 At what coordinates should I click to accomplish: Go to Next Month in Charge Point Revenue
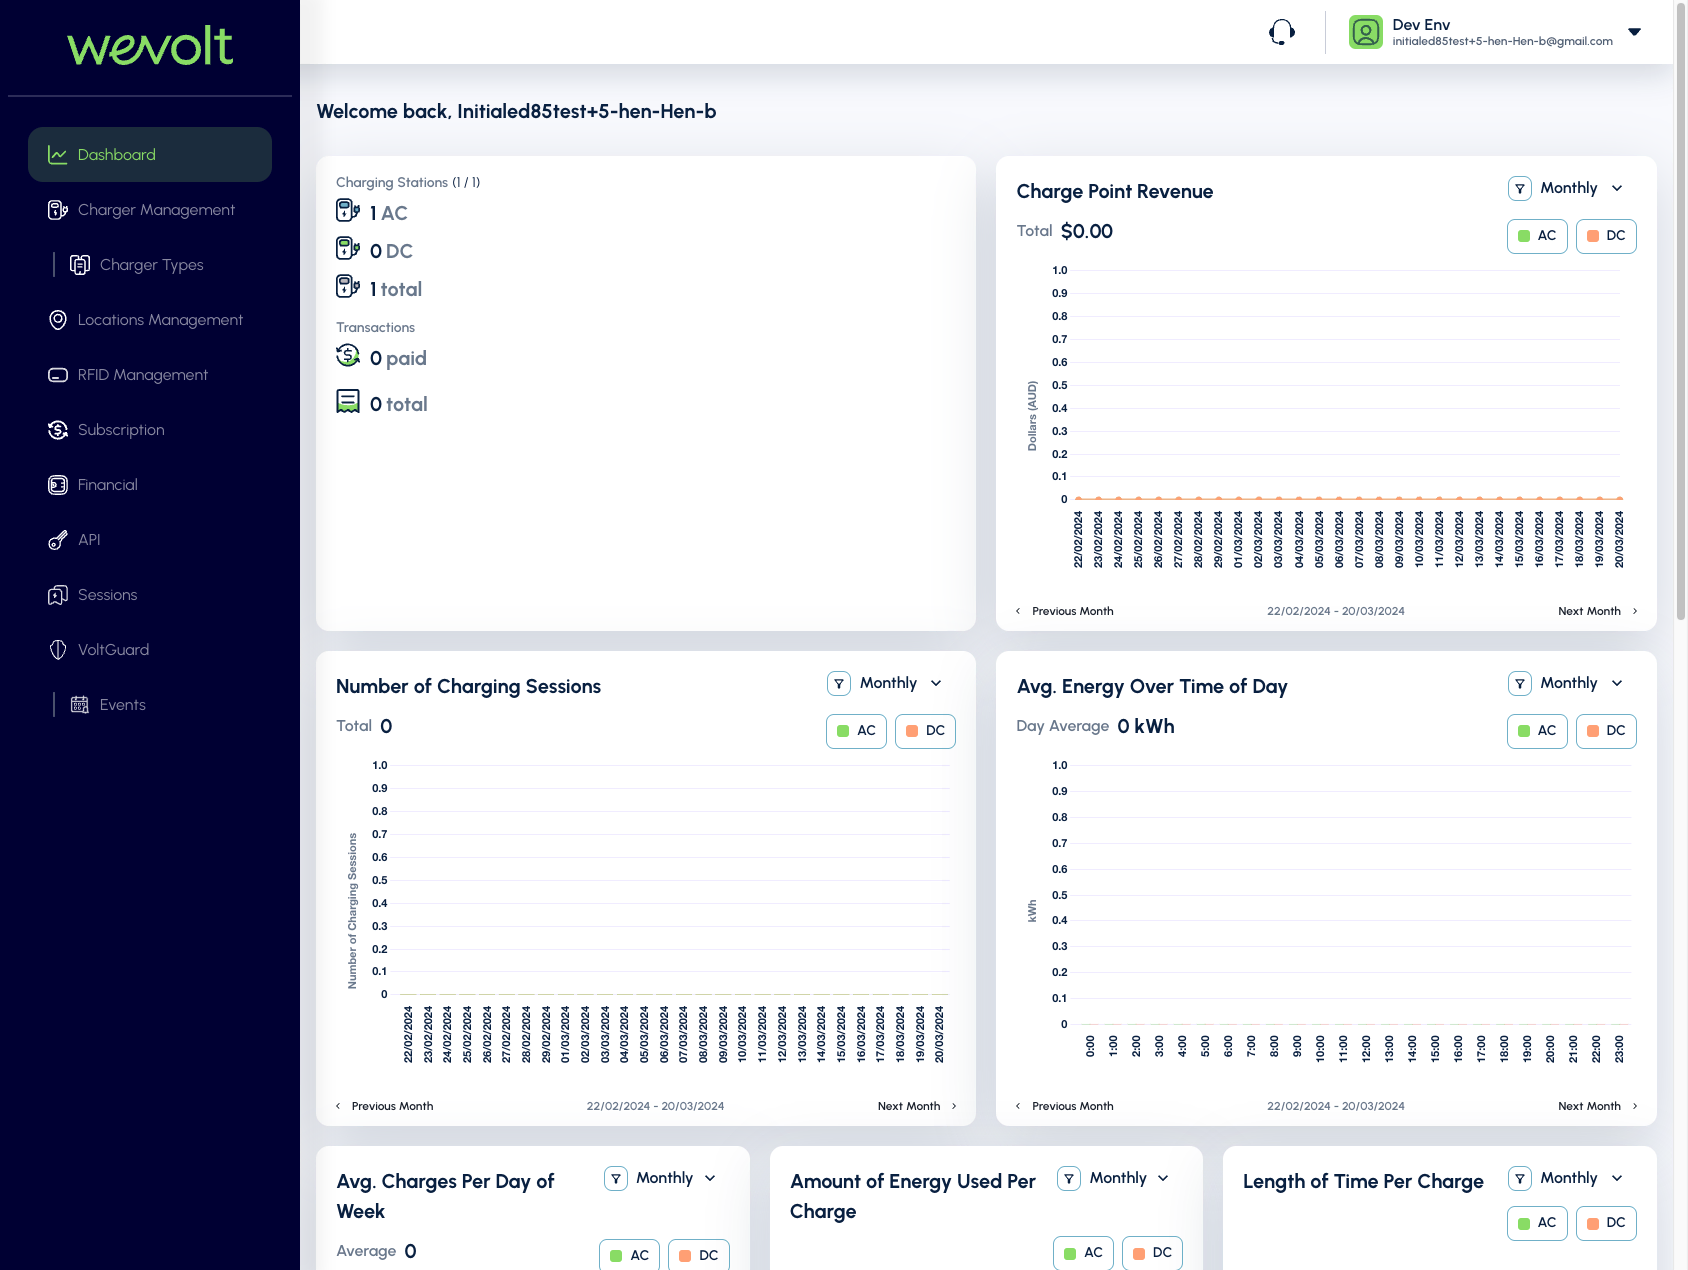coord(1598,611)
